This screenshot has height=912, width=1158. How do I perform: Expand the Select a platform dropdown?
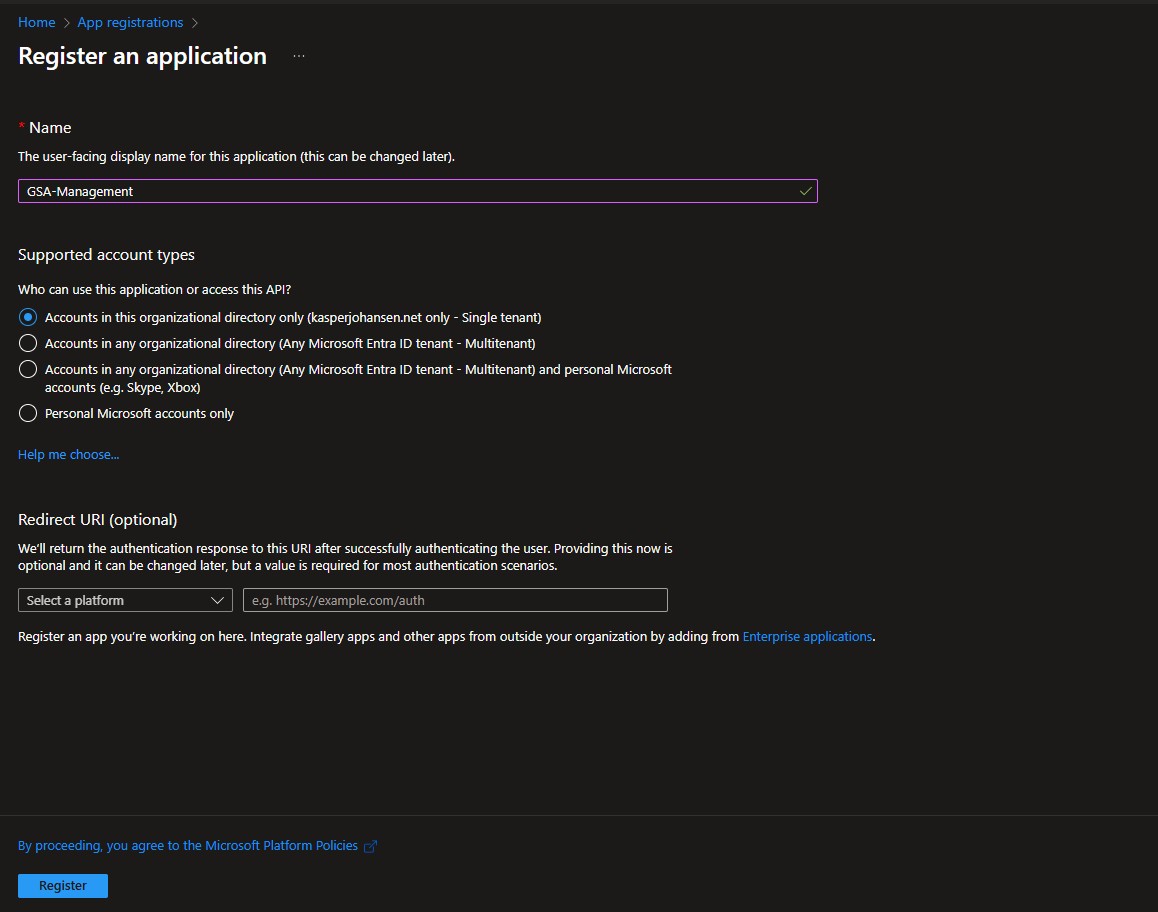(x=125, y=600)
